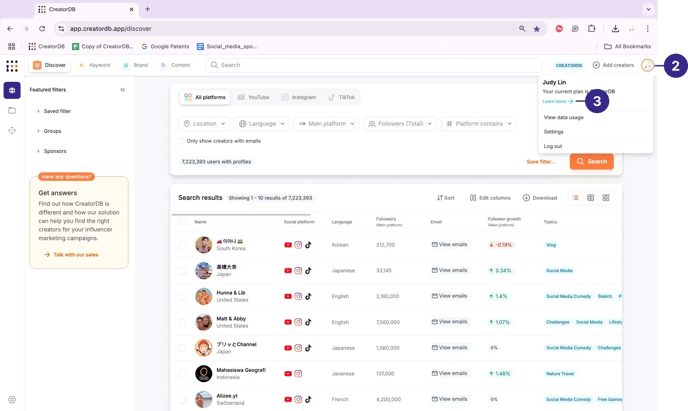Screen dimensions: 688x411
Task: Click View emails for Matt & Abby
Action: (x=449, y=322)
